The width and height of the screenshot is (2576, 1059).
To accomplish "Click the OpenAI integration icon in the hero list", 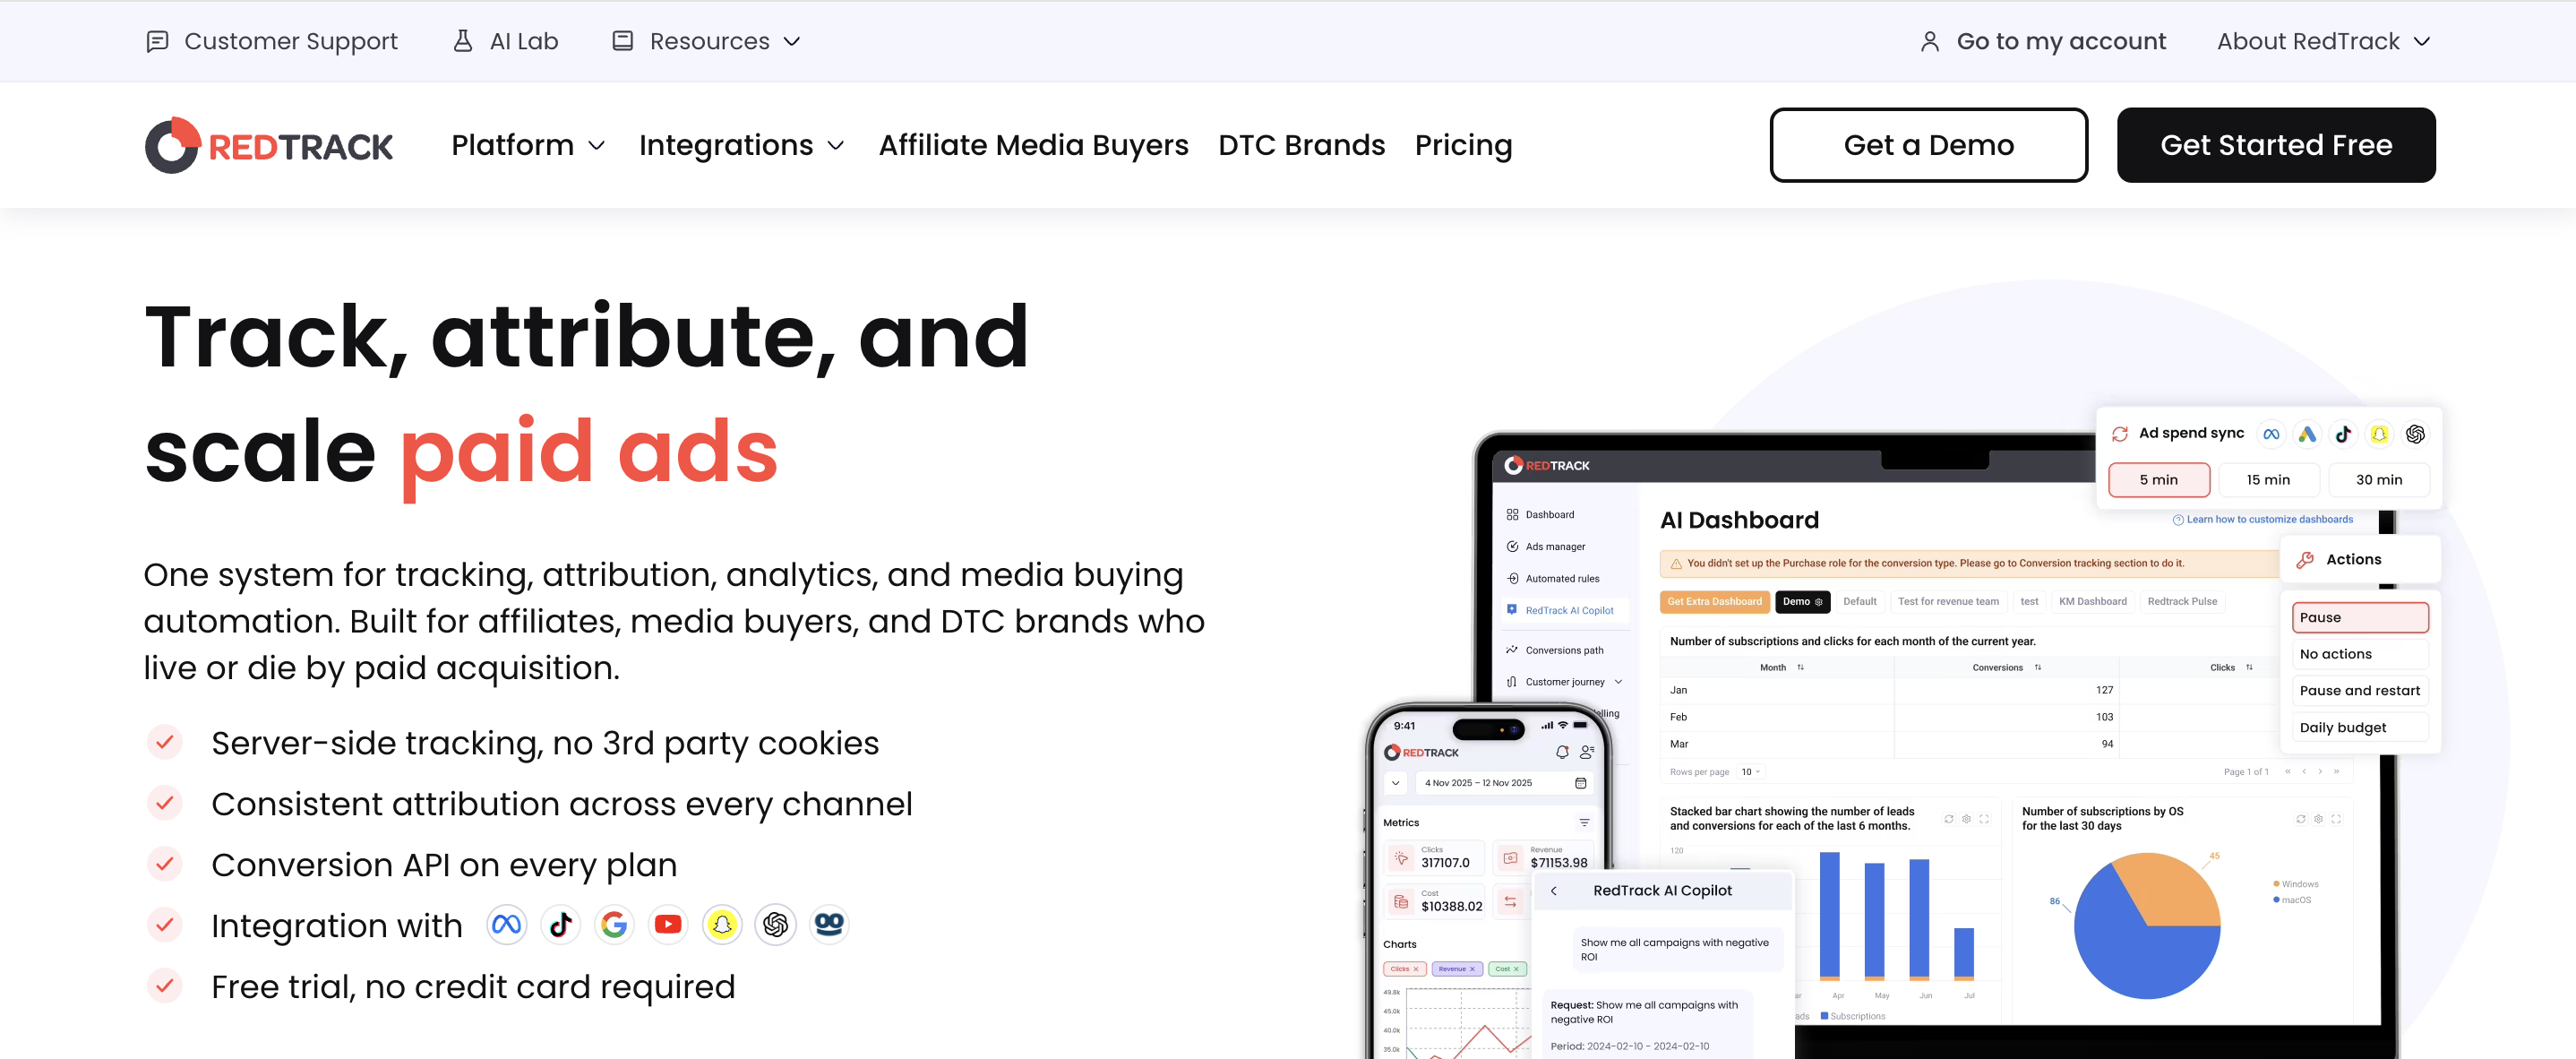I will [776, 924].
